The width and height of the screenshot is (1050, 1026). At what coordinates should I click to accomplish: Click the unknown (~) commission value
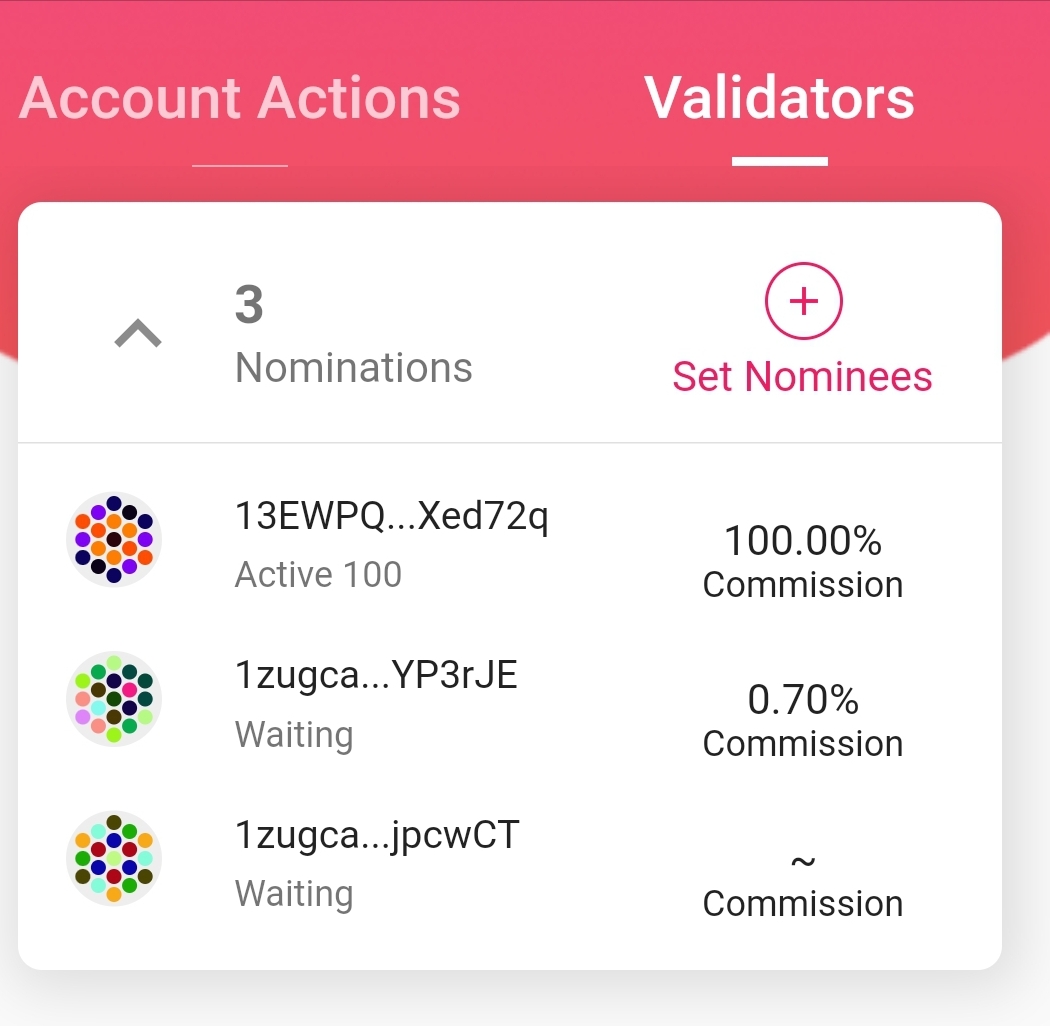[x=803, y=861]
